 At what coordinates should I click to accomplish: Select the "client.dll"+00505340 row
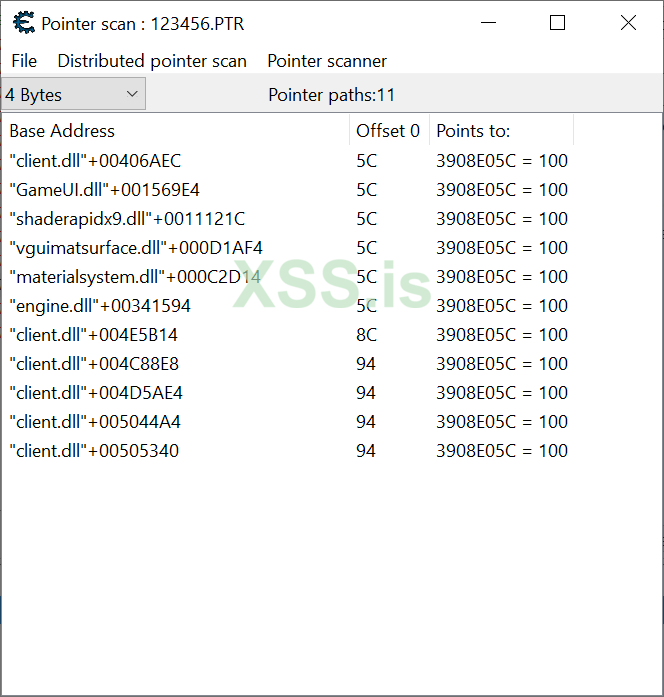click(x=94, y=451)
